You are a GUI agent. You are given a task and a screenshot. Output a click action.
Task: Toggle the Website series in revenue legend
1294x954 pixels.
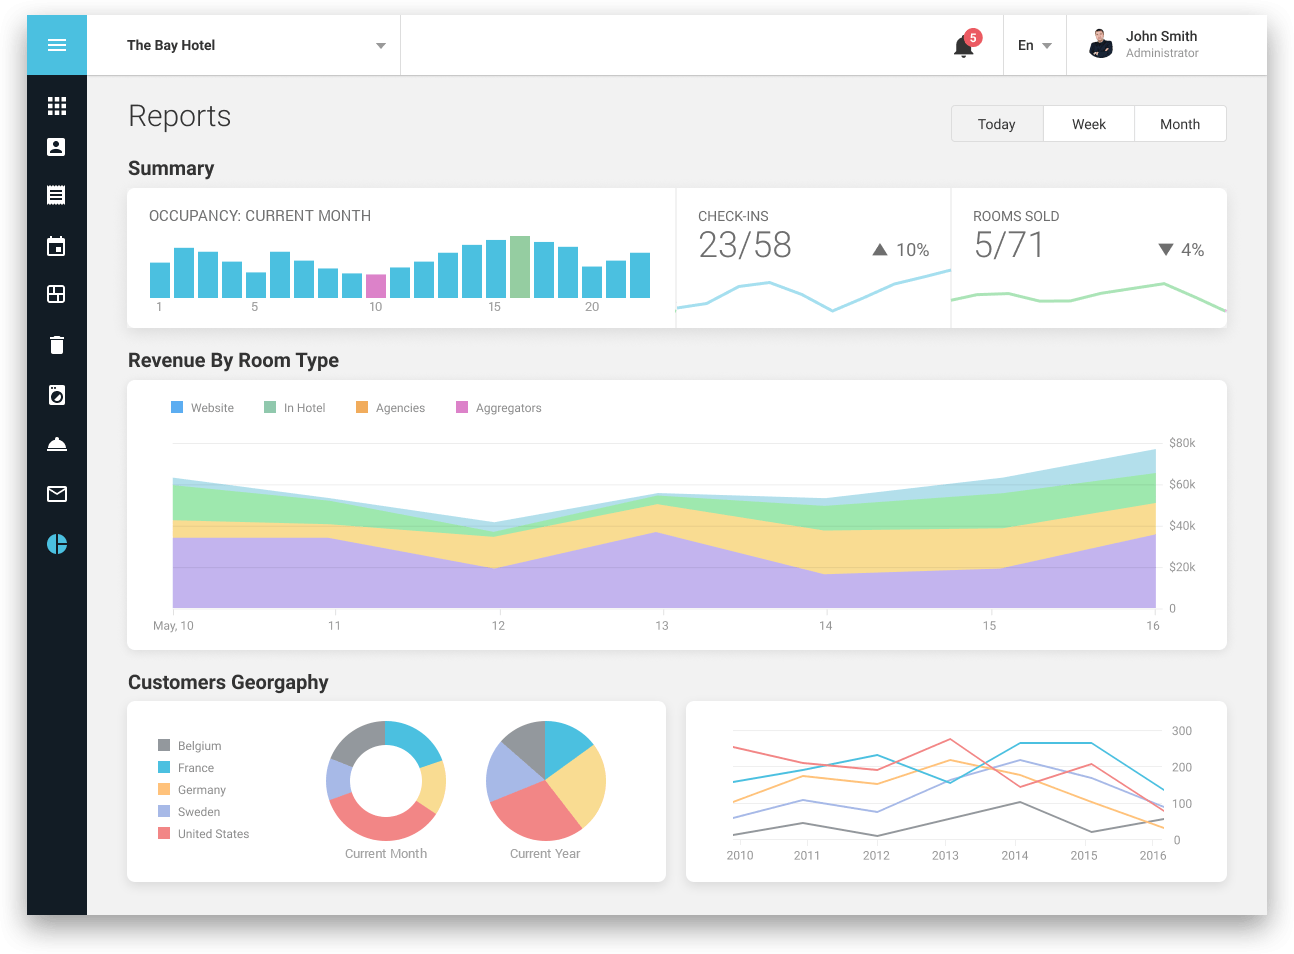tap(203, 407)
